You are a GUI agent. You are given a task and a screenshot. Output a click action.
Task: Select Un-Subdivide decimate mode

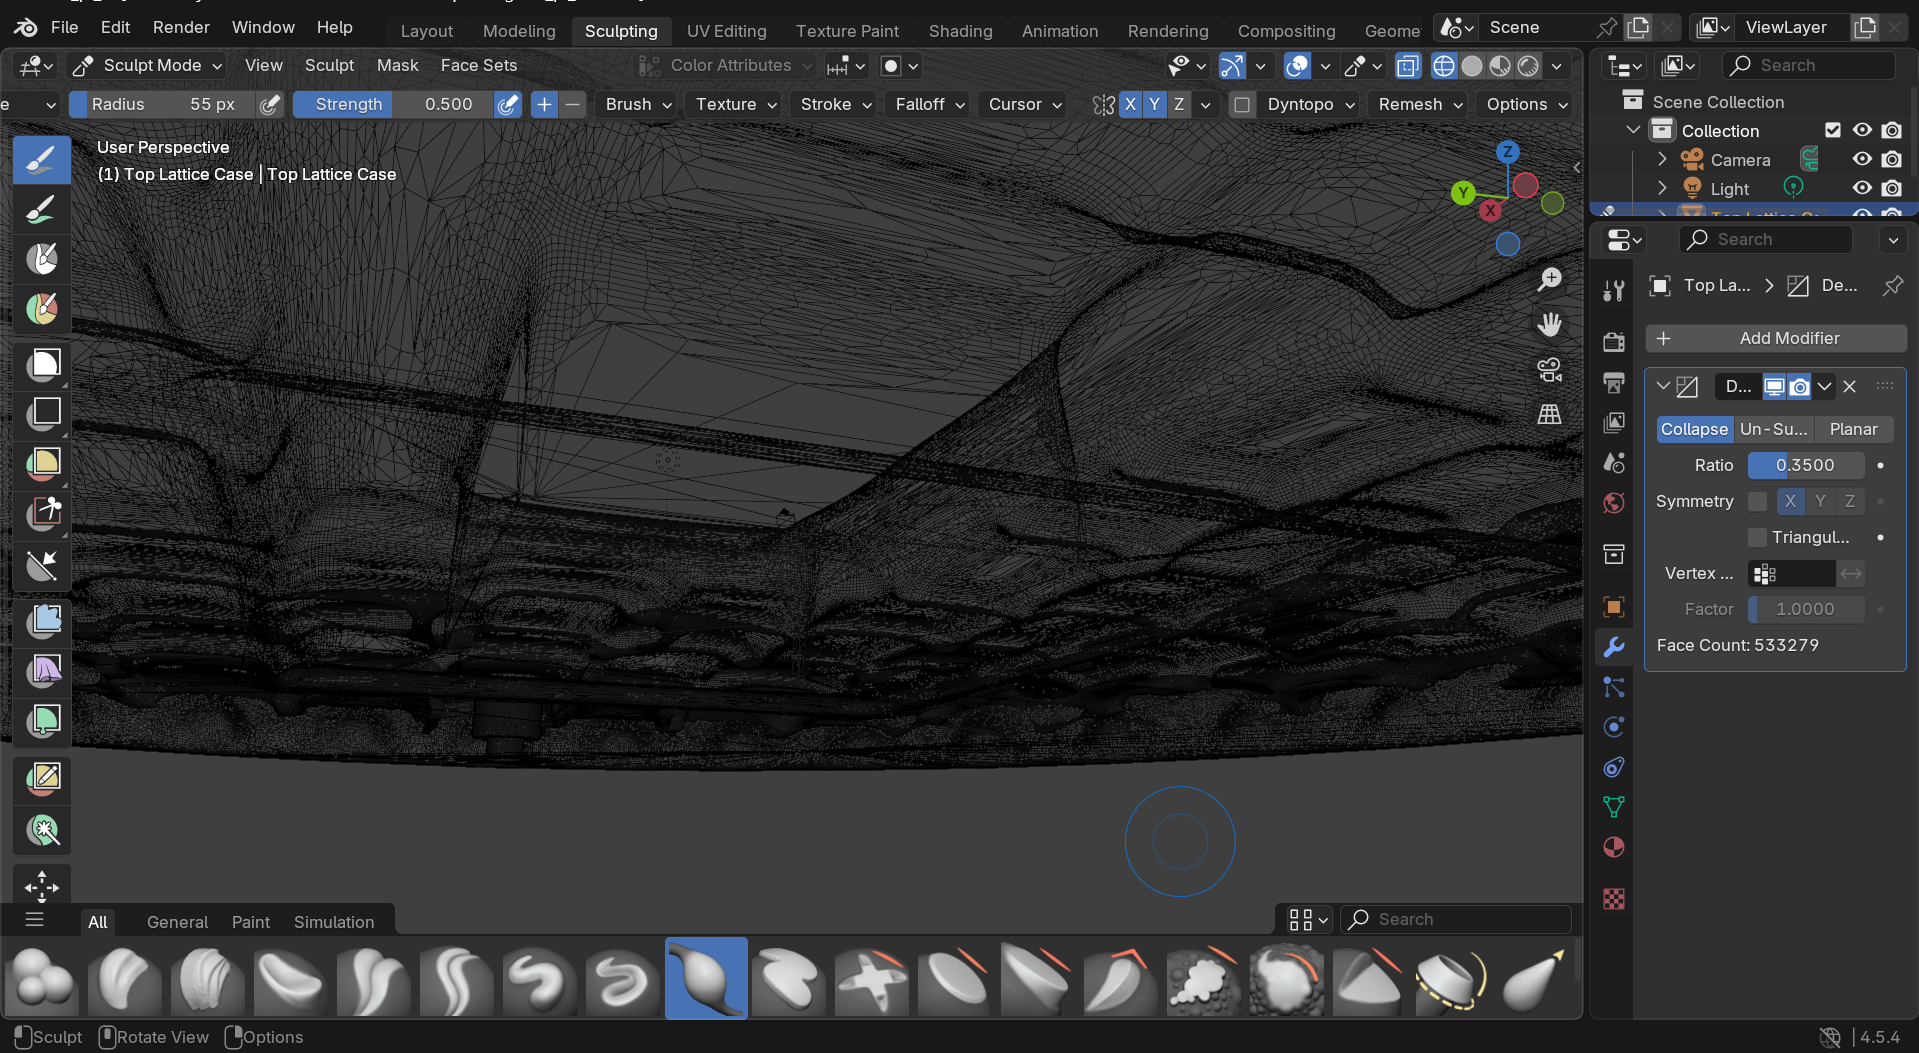(x=1774, y=429)
